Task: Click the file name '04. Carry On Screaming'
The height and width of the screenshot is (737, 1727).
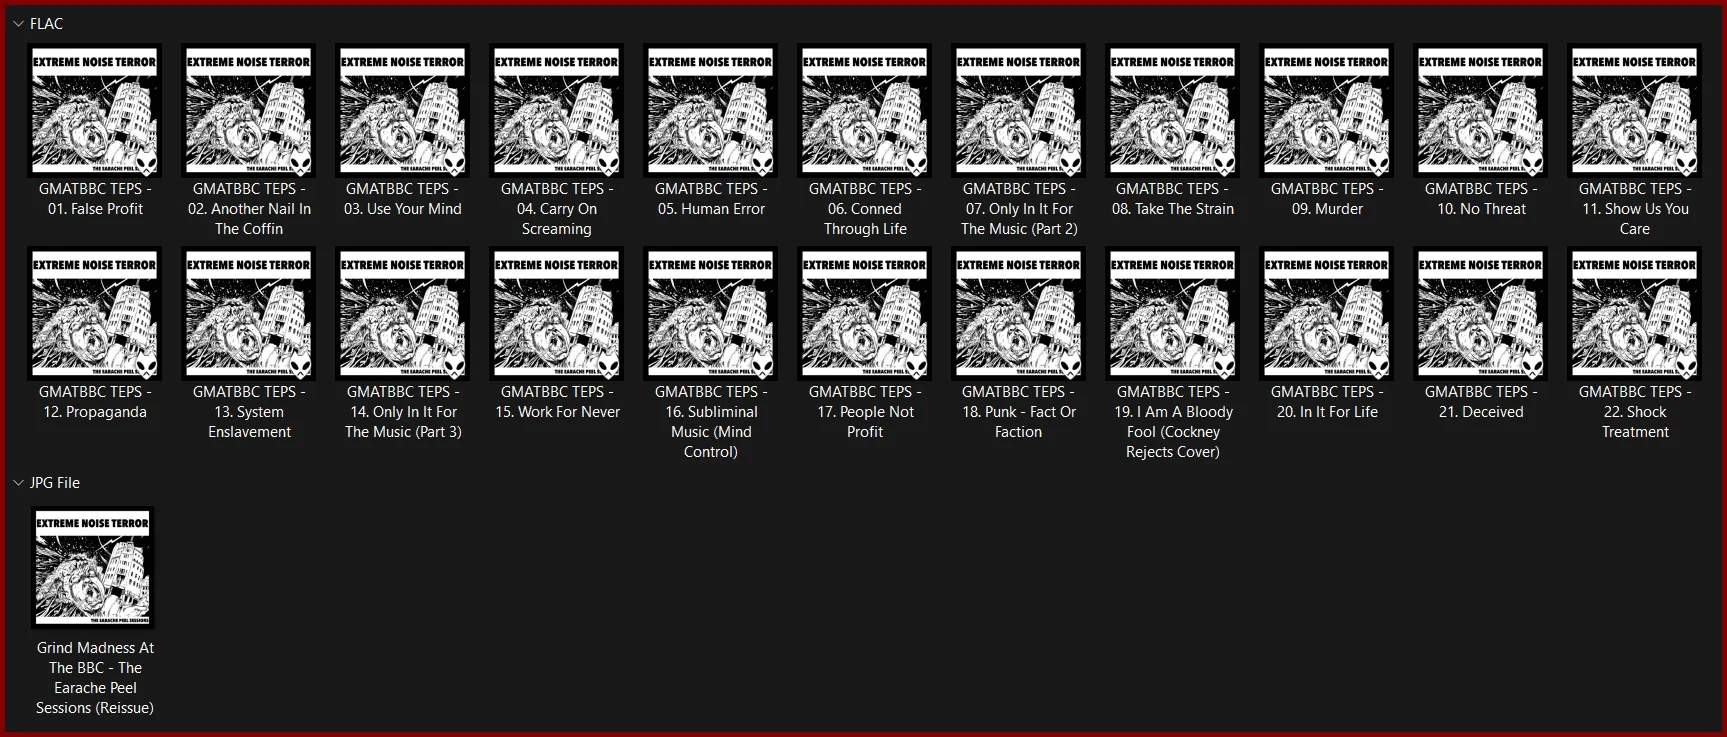Action: [557, 209]
